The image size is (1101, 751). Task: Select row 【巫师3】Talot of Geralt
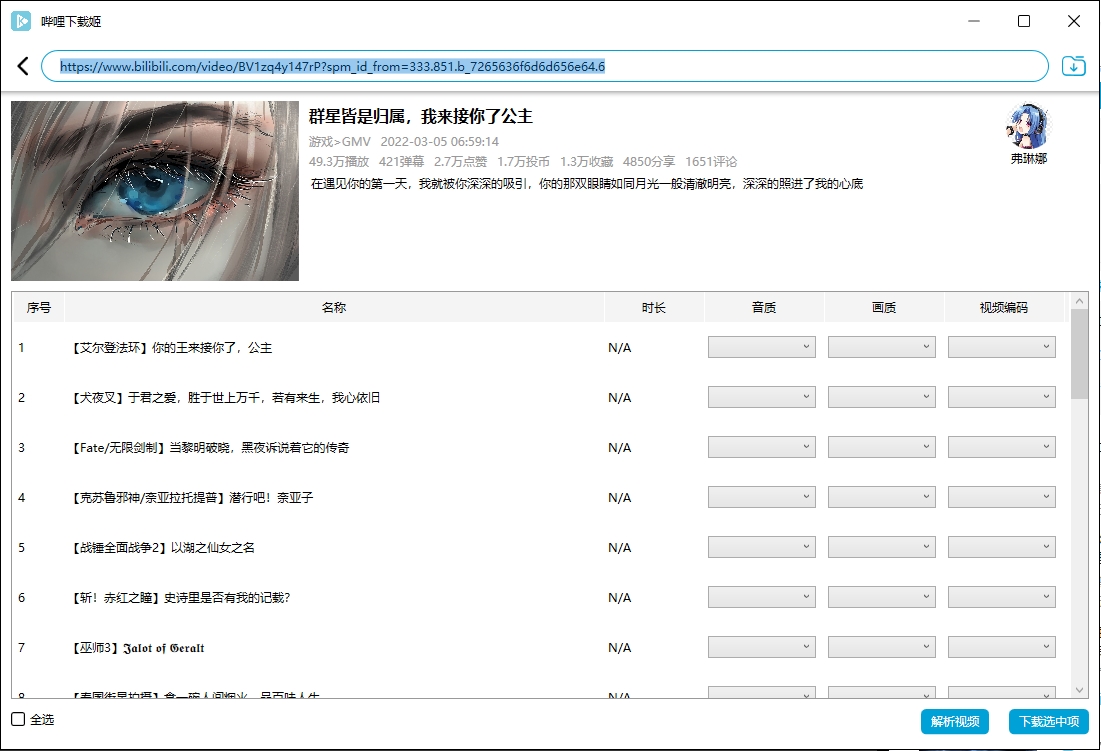(x=541, y=647)
